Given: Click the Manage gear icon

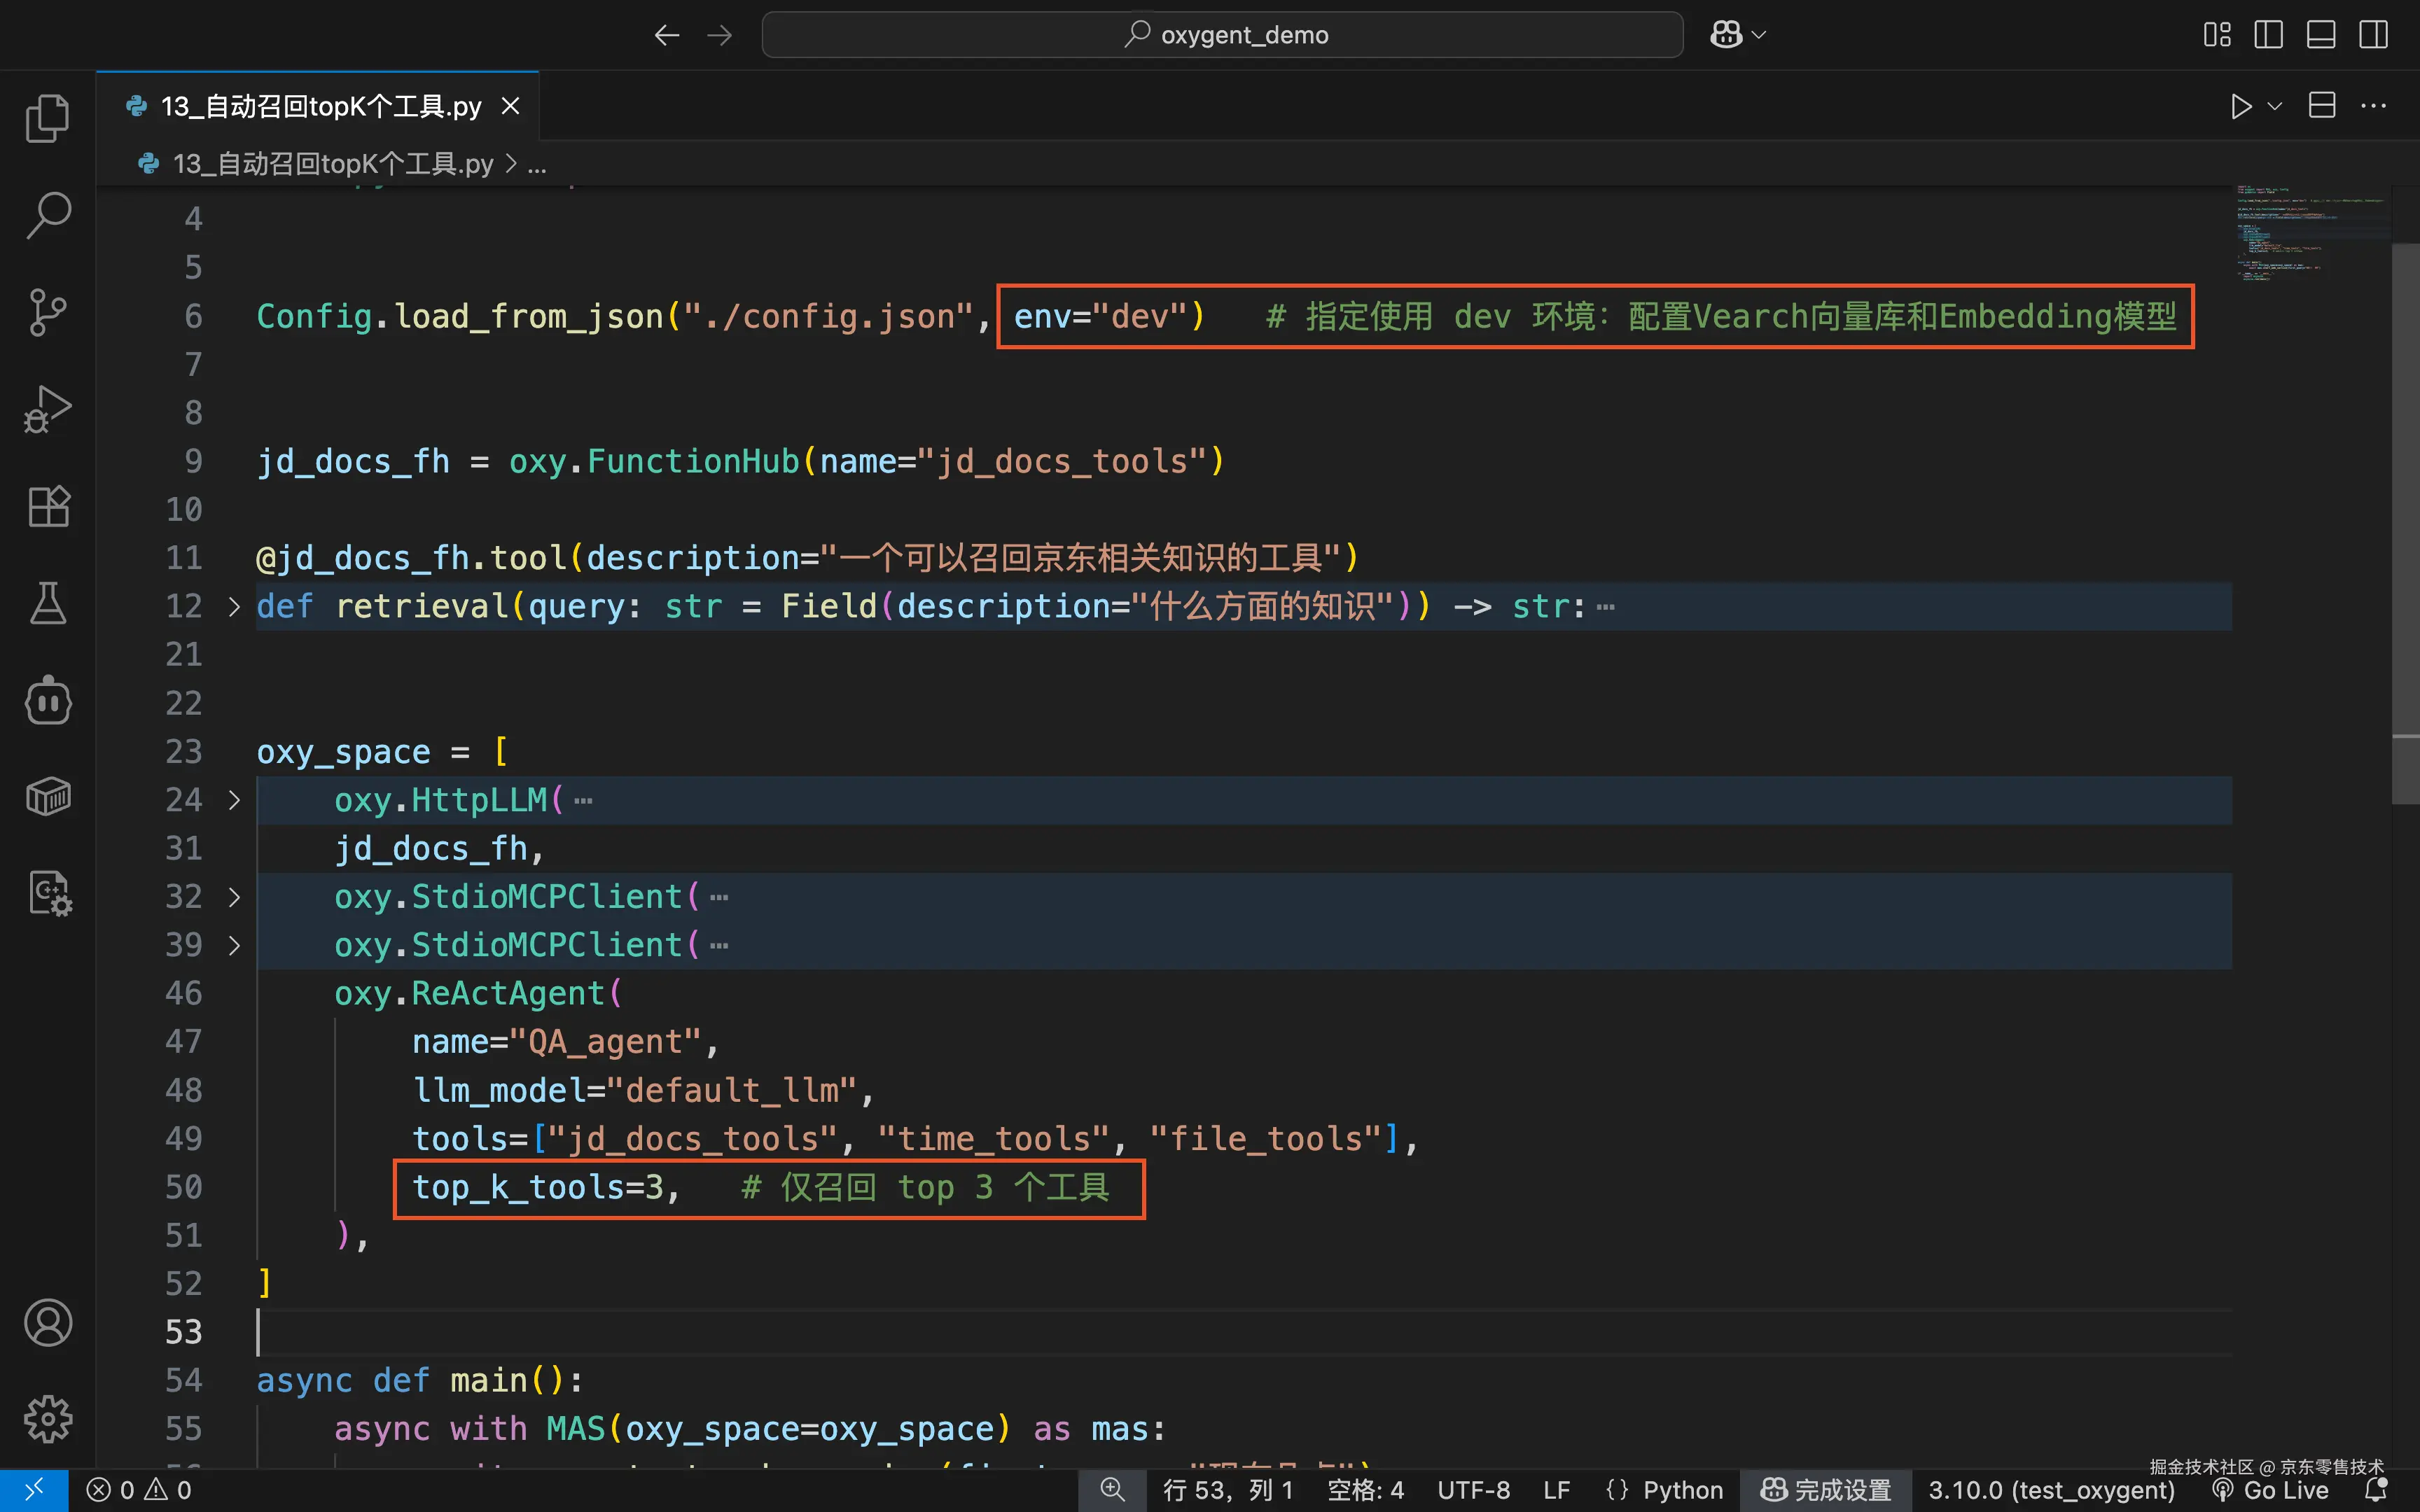Looking at the screenshot, I should pos(47,1419).
